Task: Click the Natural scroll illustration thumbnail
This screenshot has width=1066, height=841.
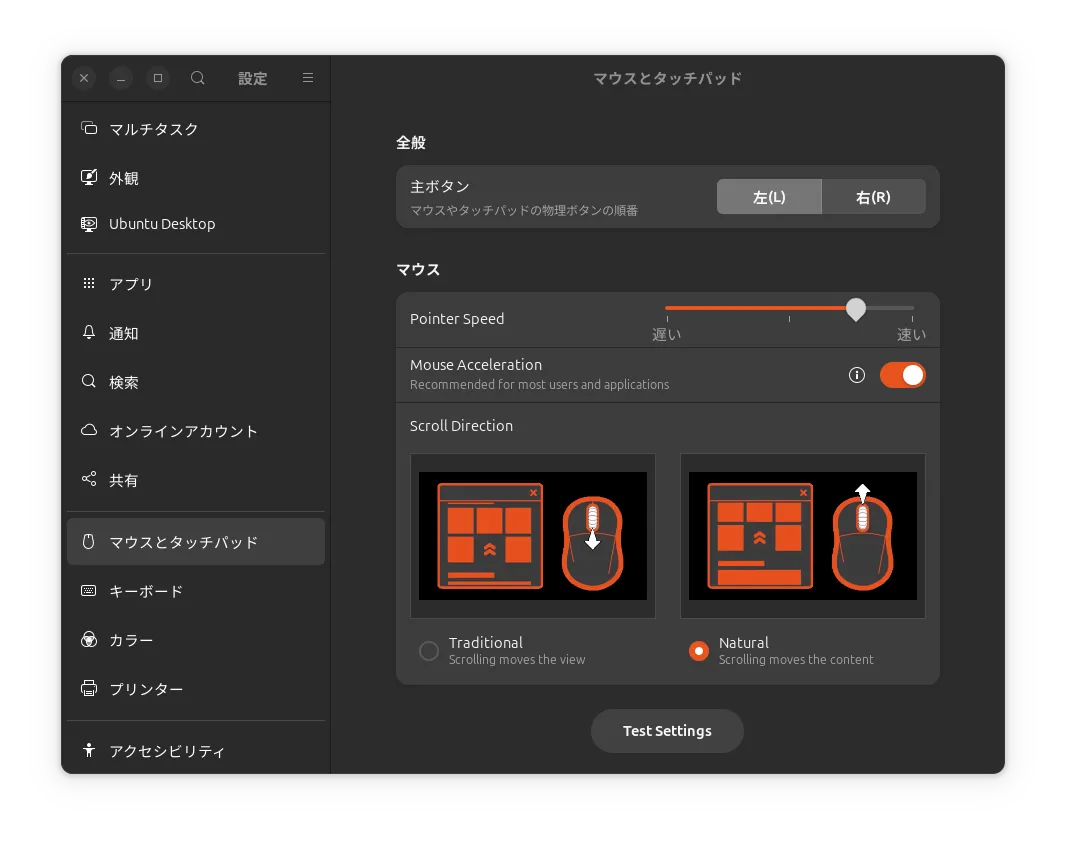Action: pos(803,536)
